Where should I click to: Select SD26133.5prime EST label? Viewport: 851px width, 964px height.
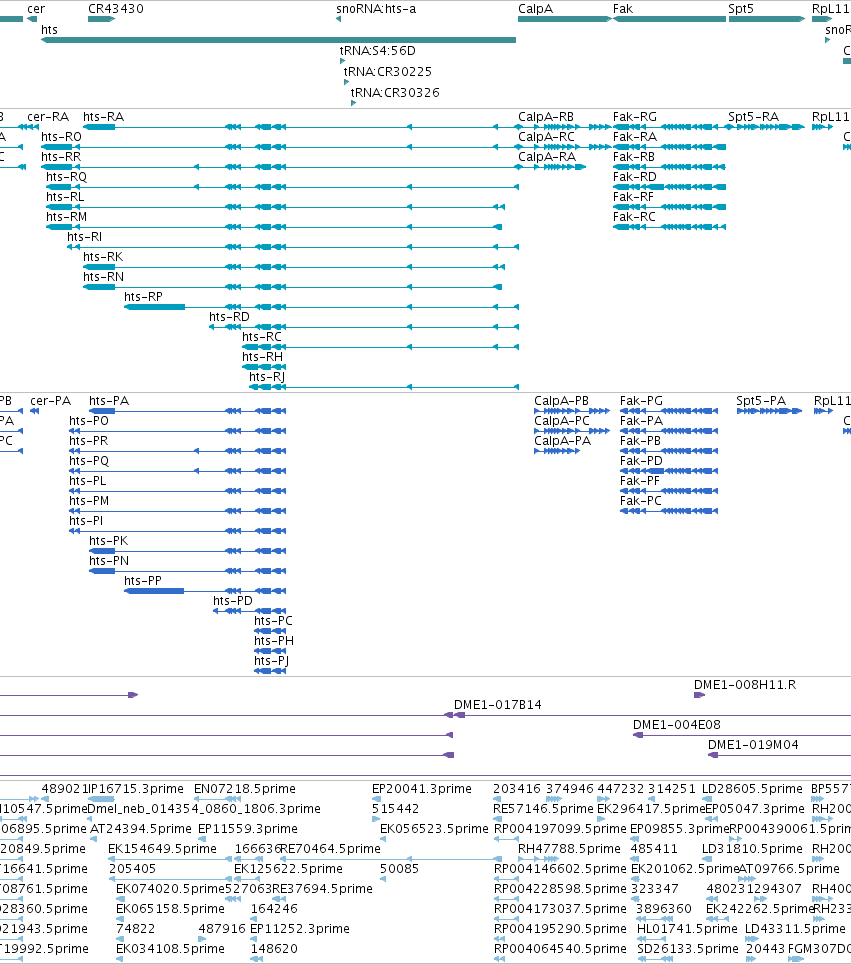coord(687,949)
